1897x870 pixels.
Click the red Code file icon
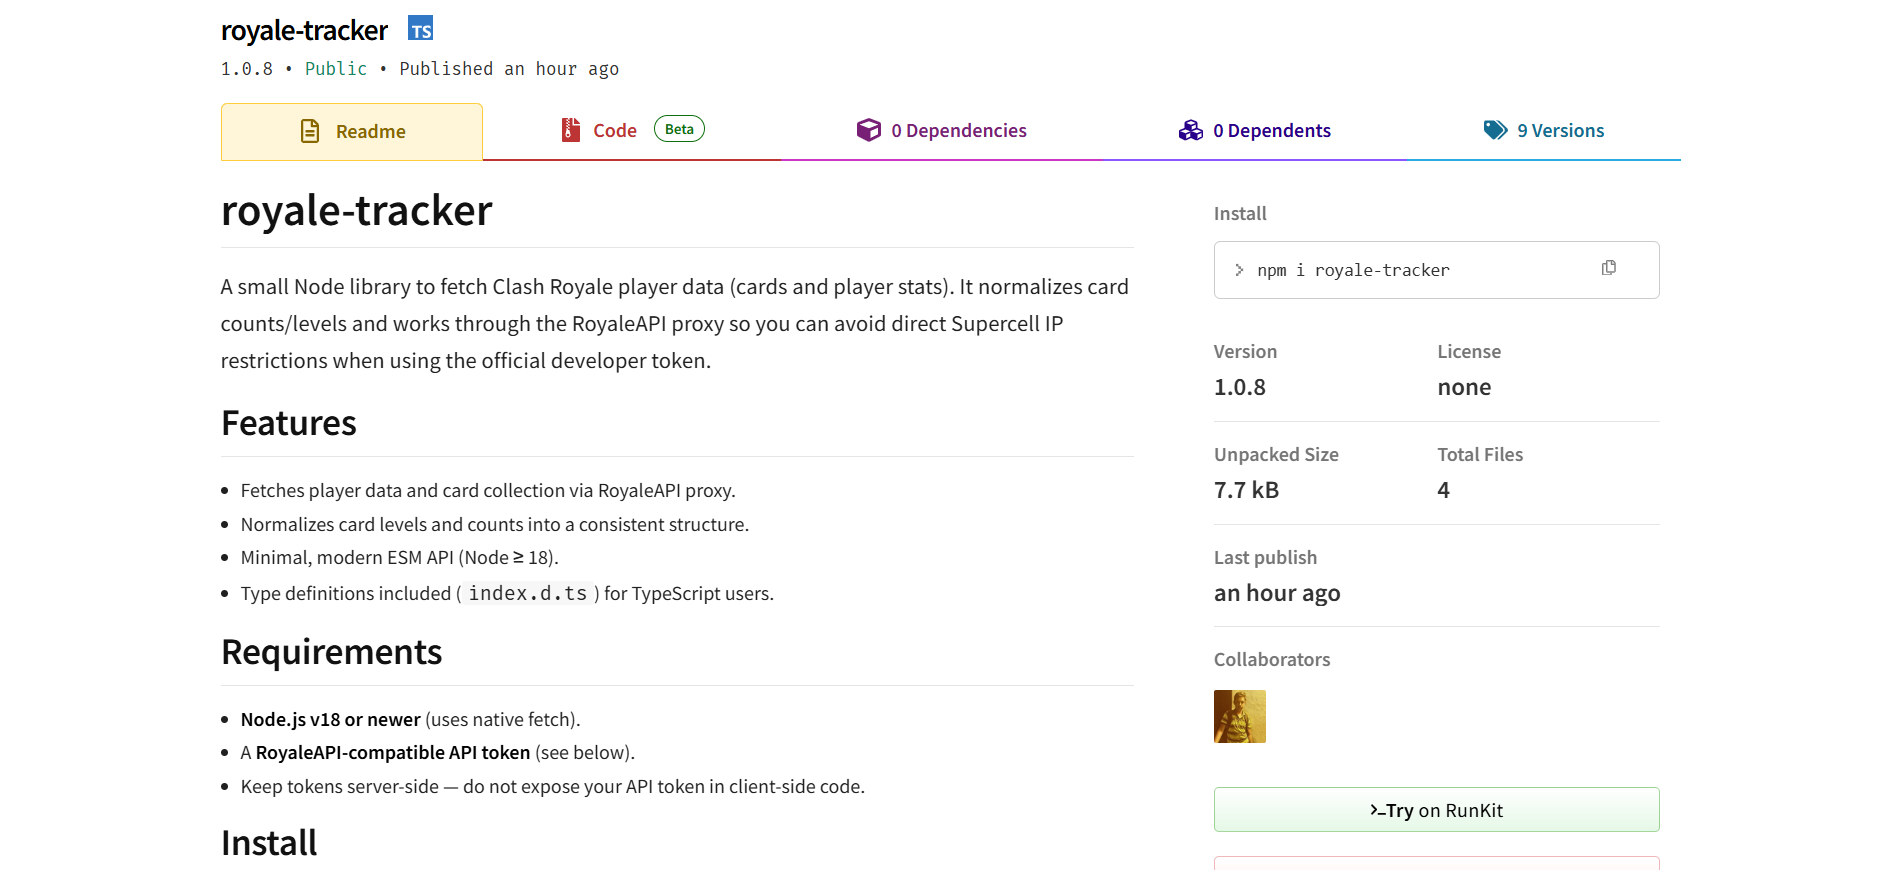pos(571,130)
